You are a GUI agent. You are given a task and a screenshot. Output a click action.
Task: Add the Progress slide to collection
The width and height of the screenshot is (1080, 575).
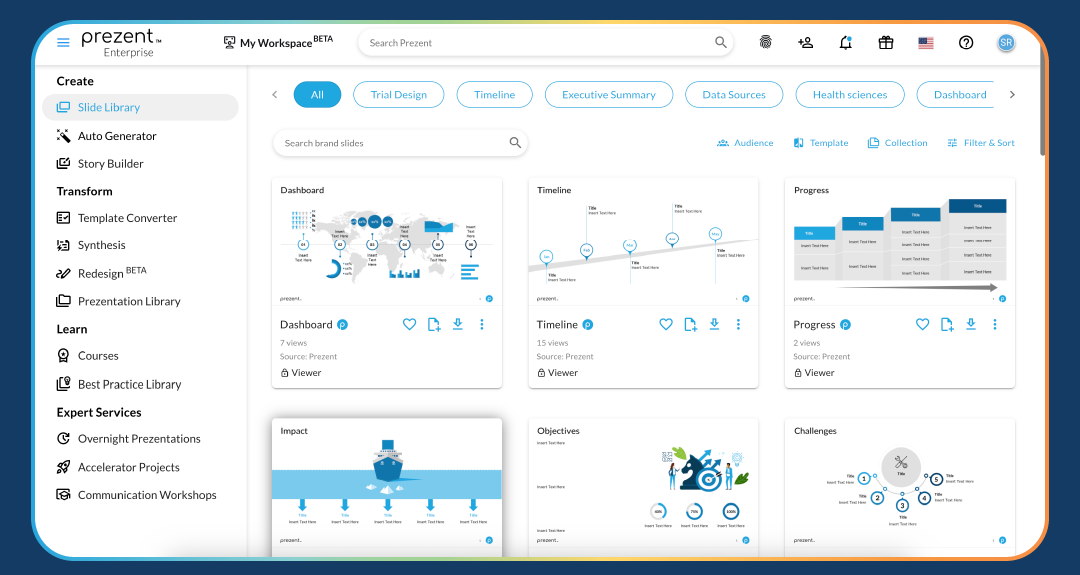click(x=947, y=324)
